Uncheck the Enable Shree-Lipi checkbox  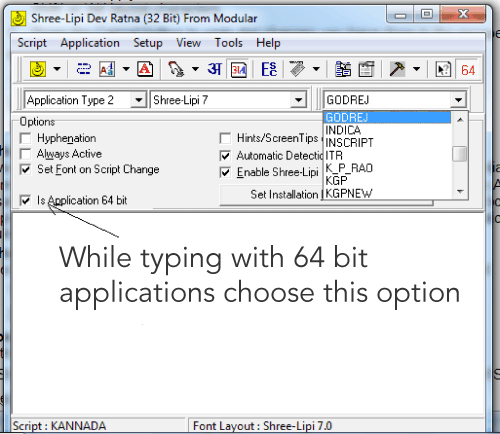(226, 172)
